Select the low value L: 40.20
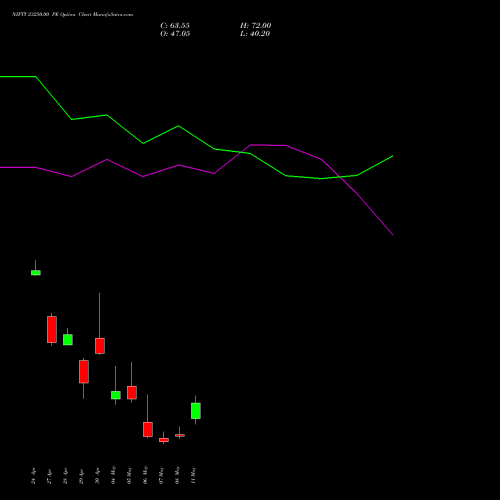Image resolution: width=500 pixels, height=500 pixels. point(255,34)
